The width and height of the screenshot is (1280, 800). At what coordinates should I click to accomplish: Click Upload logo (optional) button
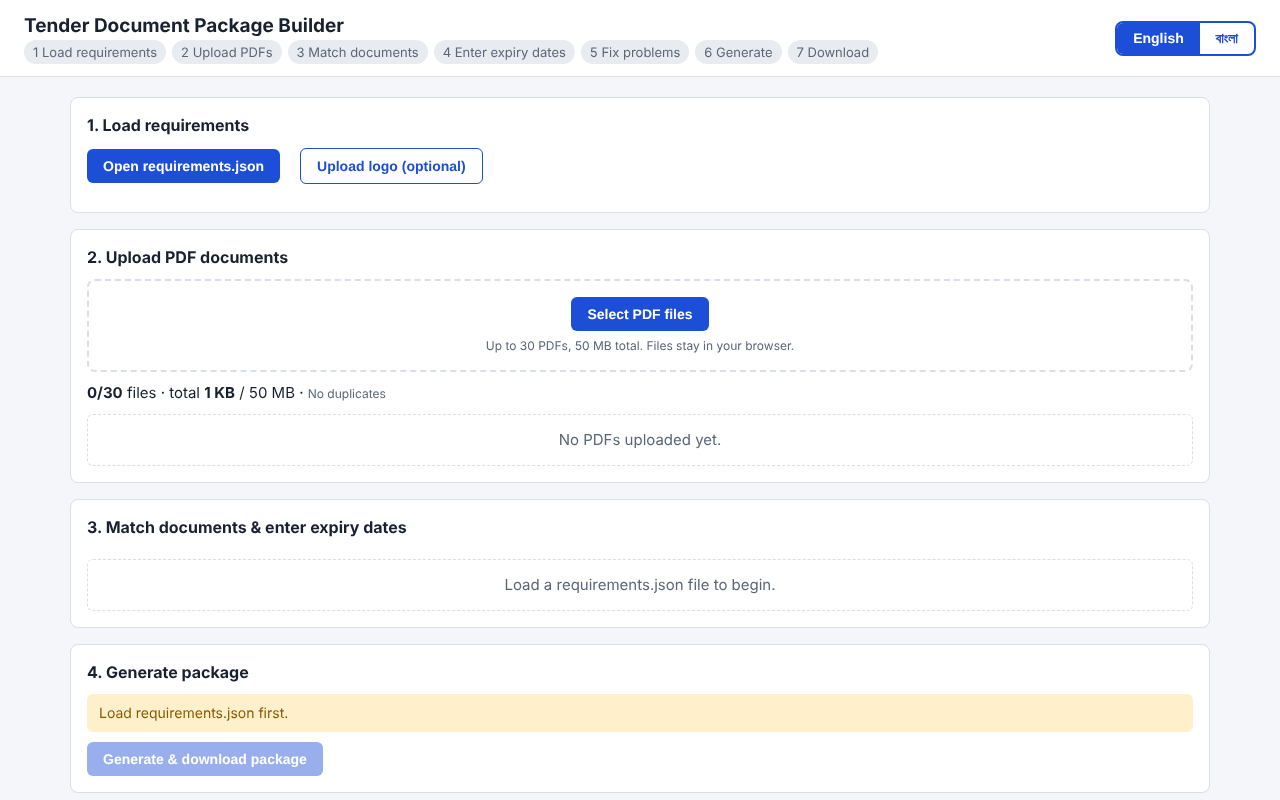pyautogui.click(x=391, y=166)
